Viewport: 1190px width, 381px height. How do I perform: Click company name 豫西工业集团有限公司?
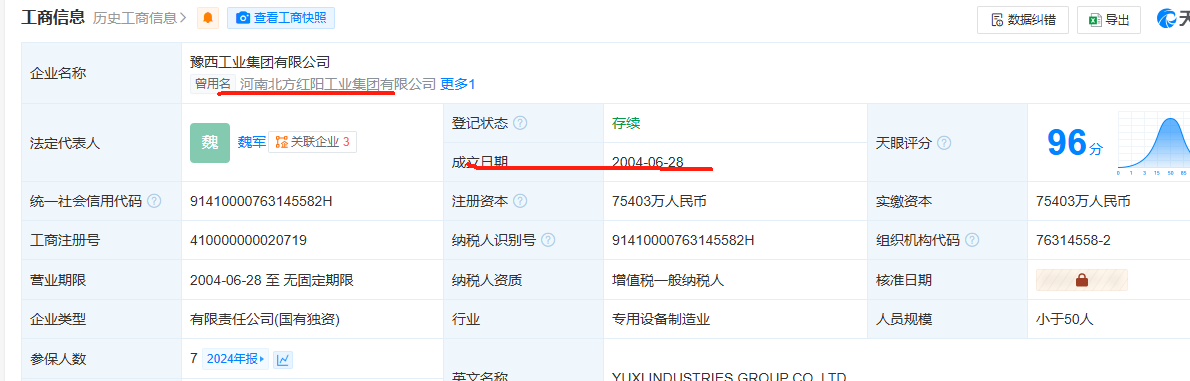pyautogui.click(x=260, y=62)
